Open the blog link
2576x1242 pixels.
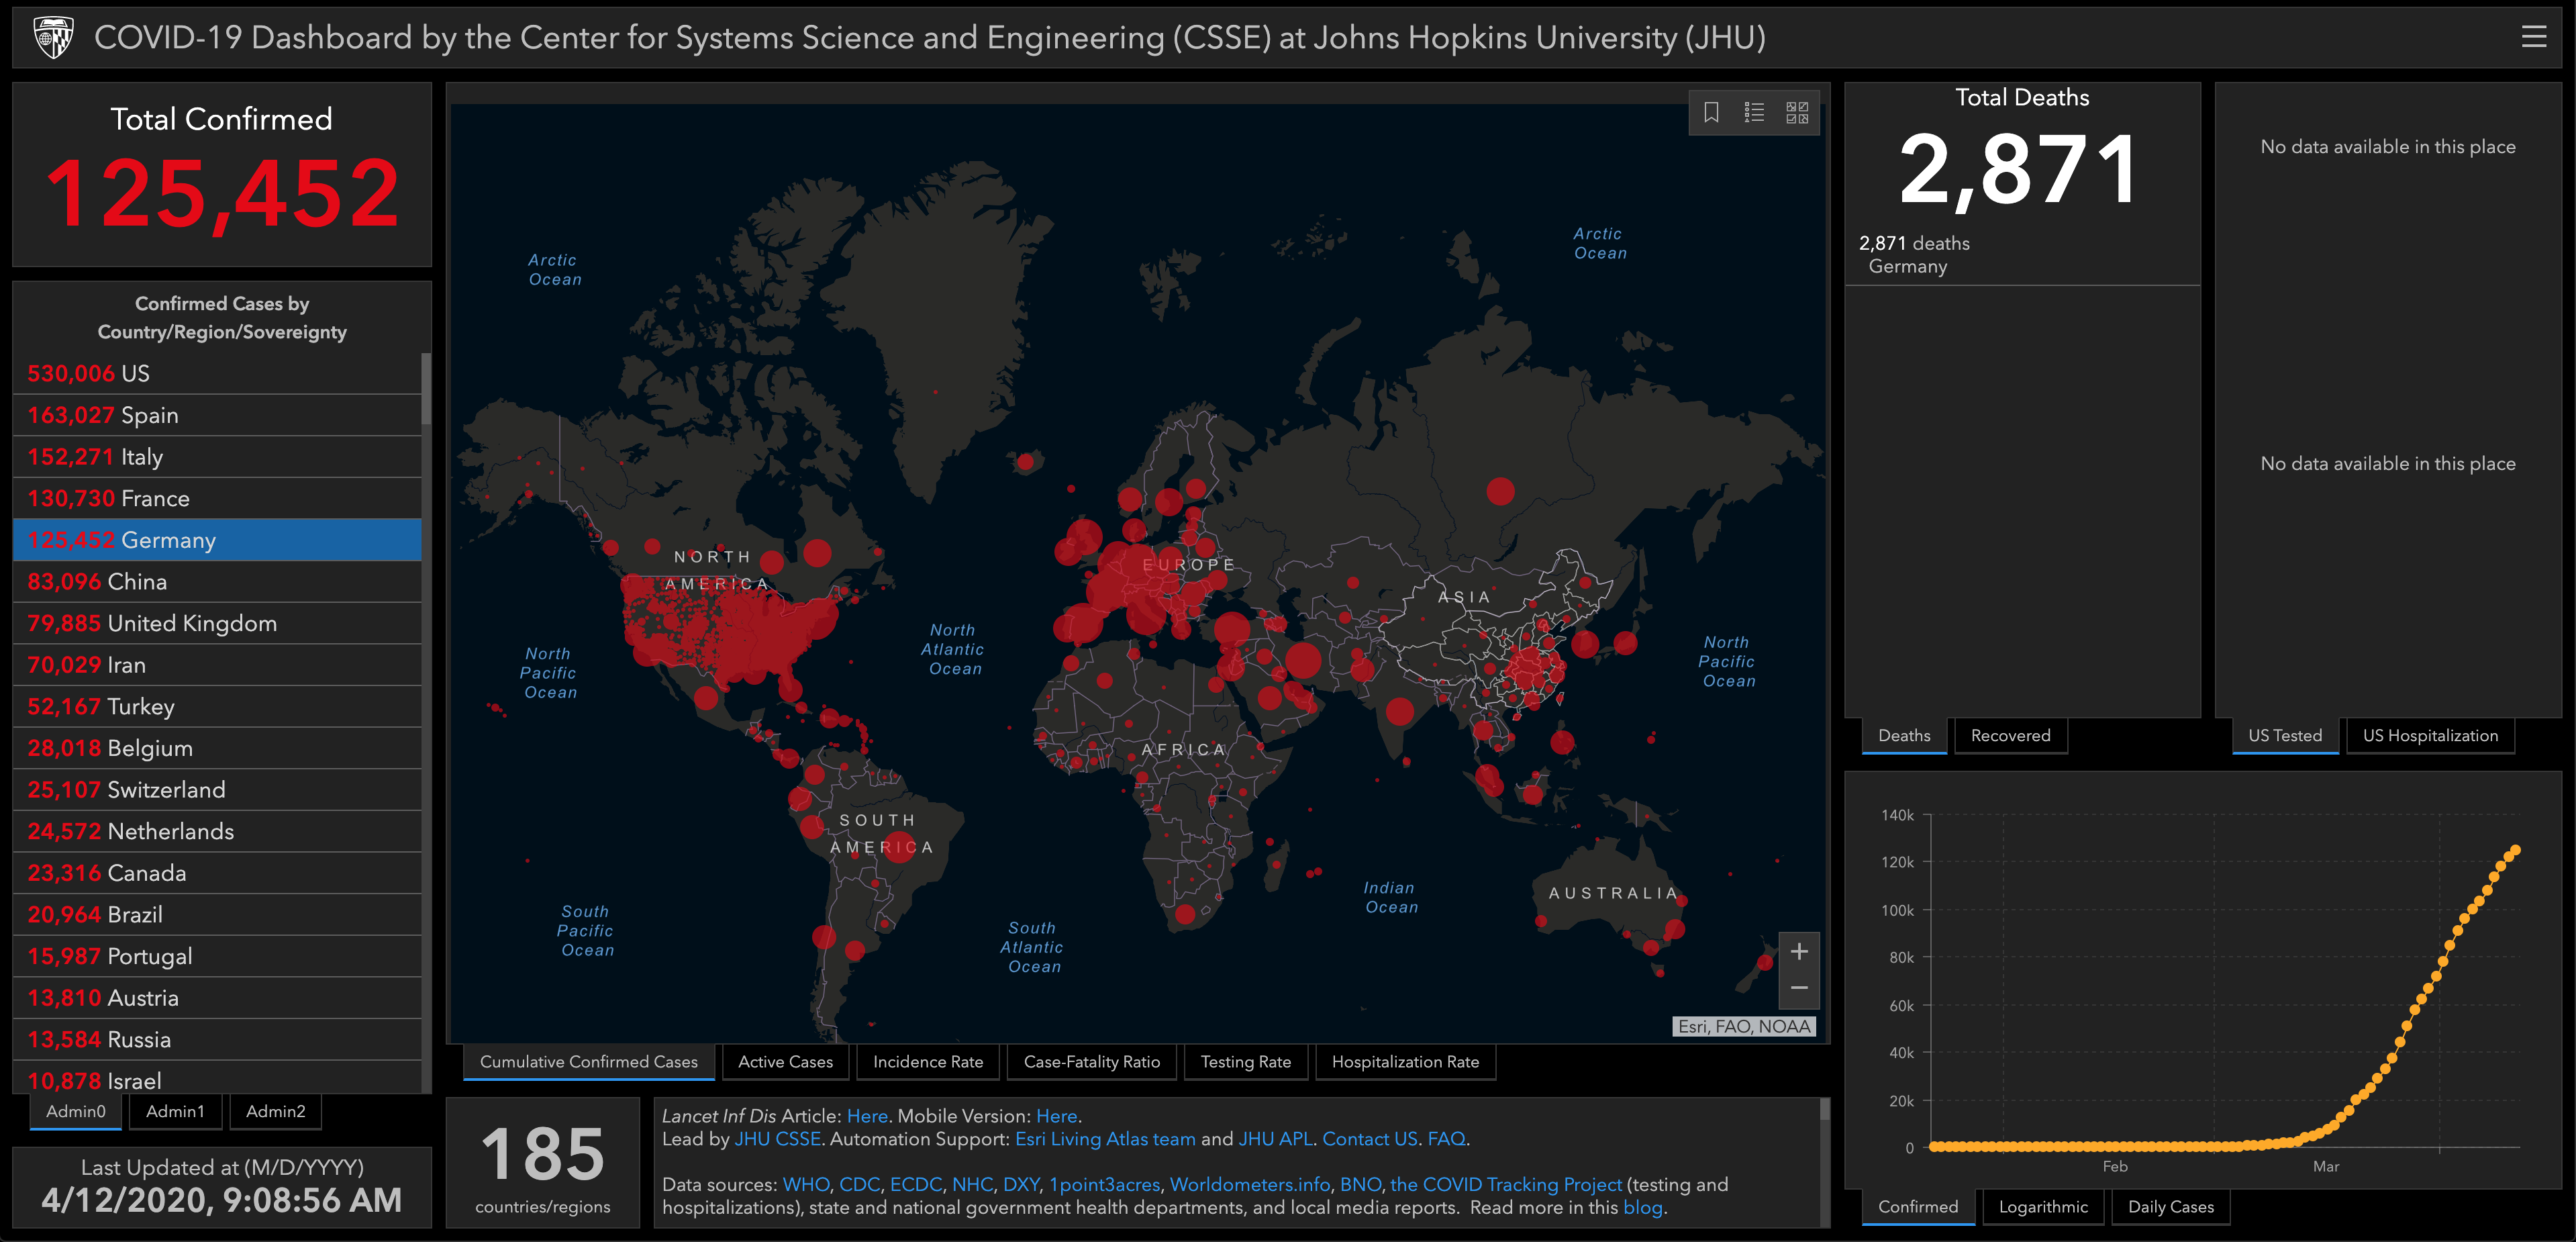tap(1642, 1208)
